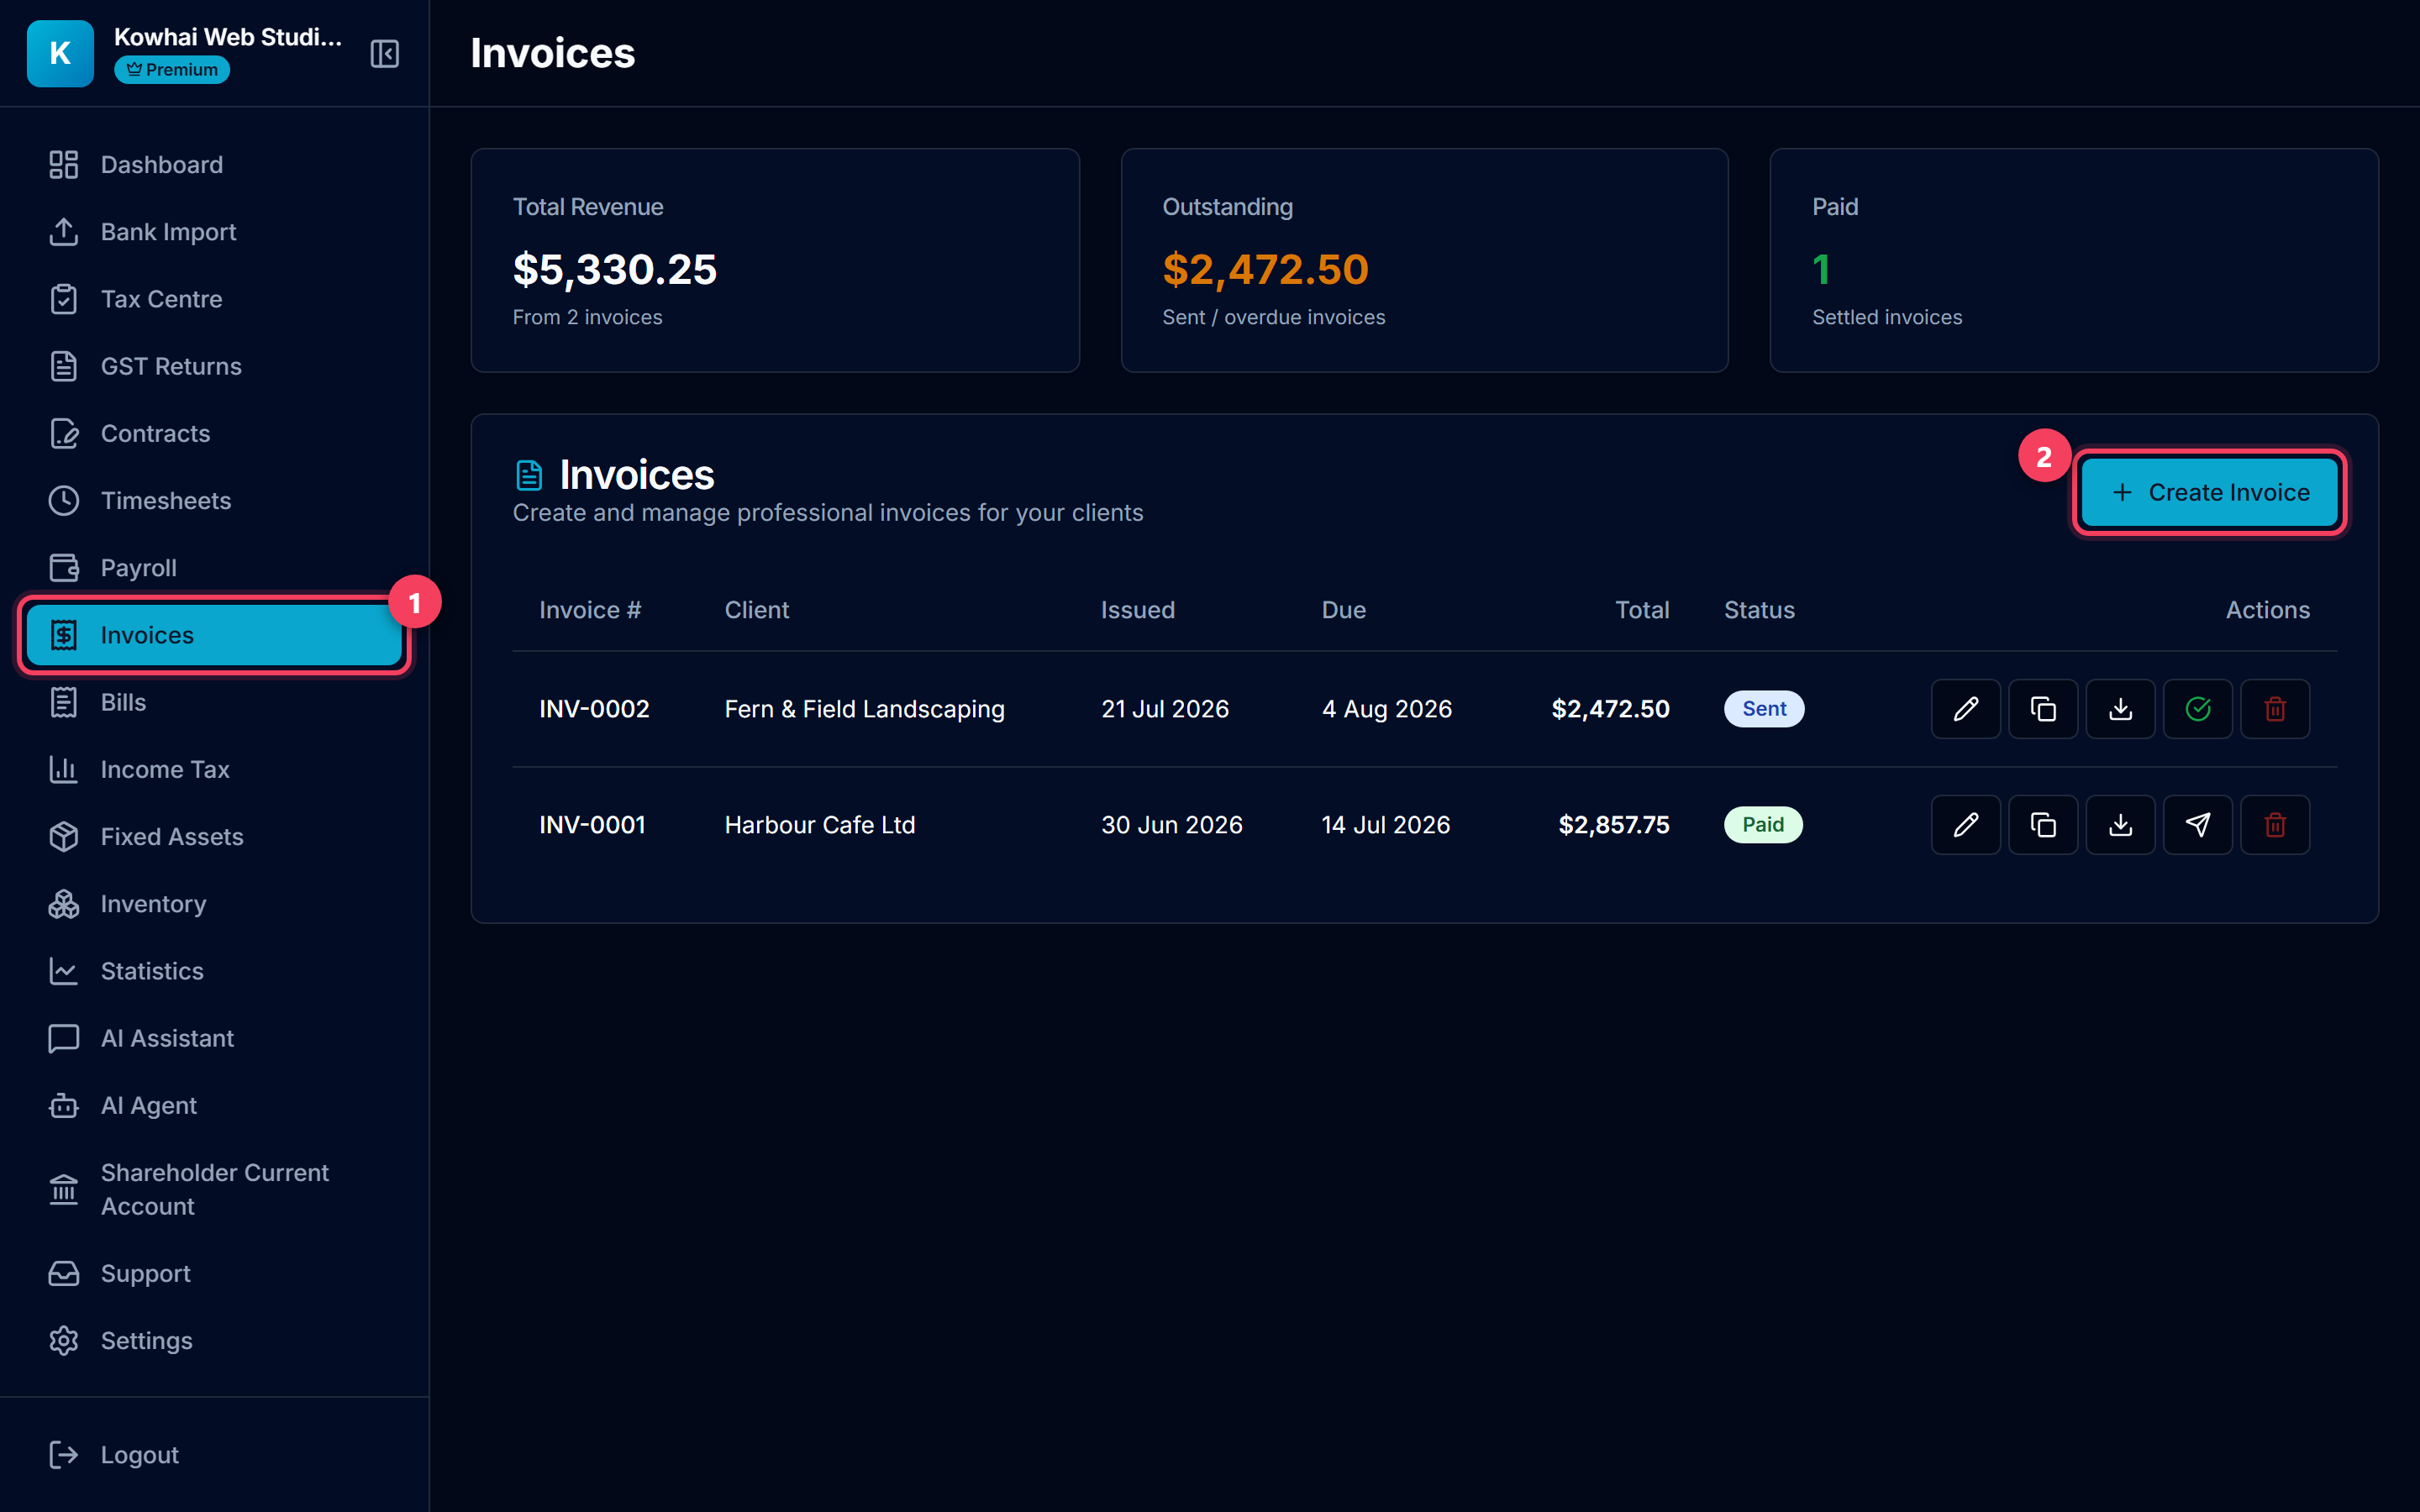Click the Create Invoice button
This screenshot has width=2420, height=1512.
pyautogui.click(x=2209, y=492)
